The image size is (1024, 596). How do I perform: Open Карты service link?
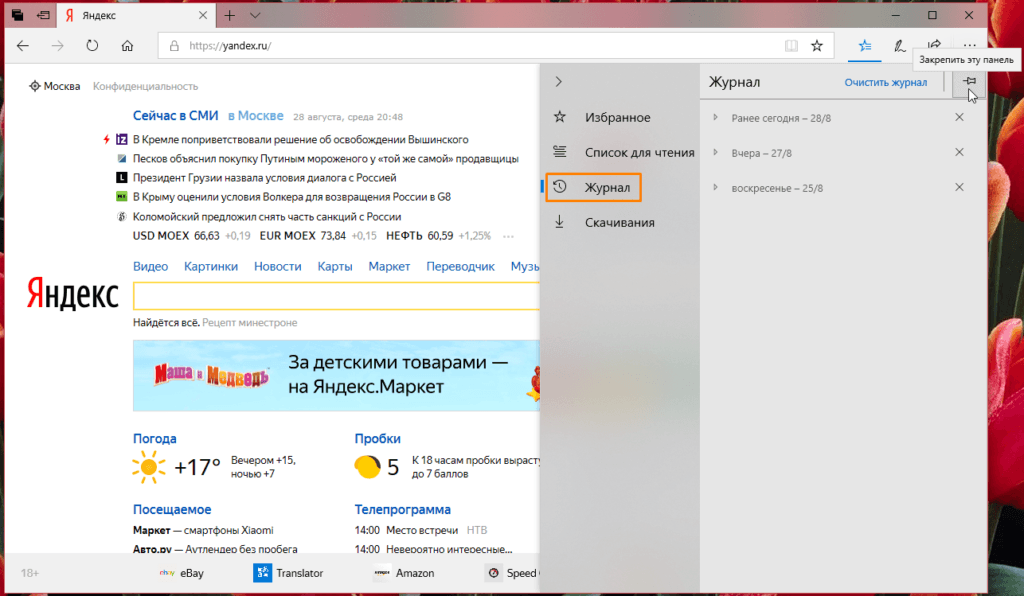point(335,266)
